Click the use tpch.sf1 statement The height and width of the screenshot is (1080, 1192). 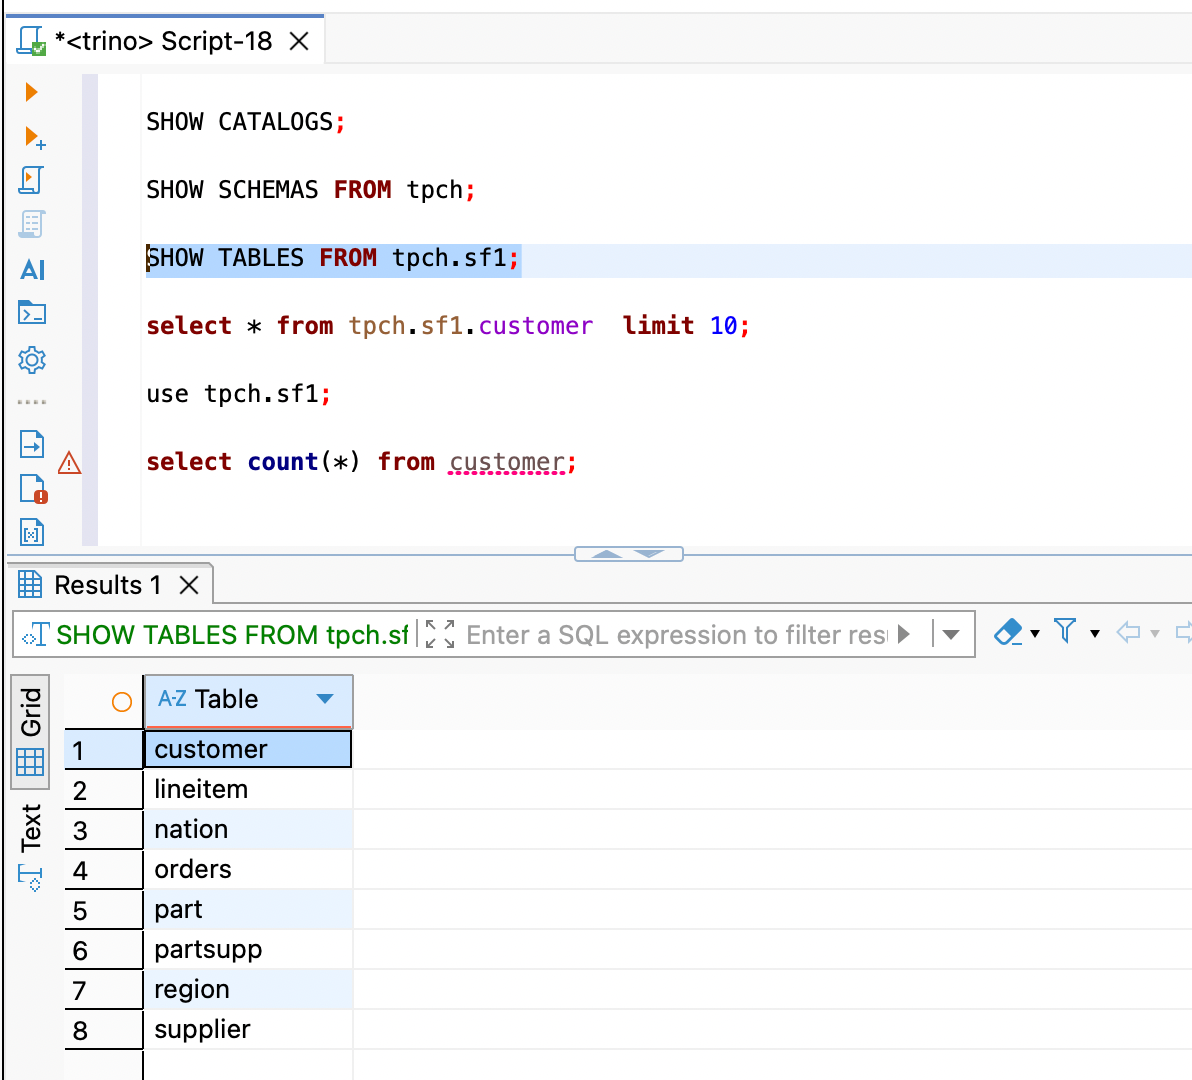(x=239, y=394)
